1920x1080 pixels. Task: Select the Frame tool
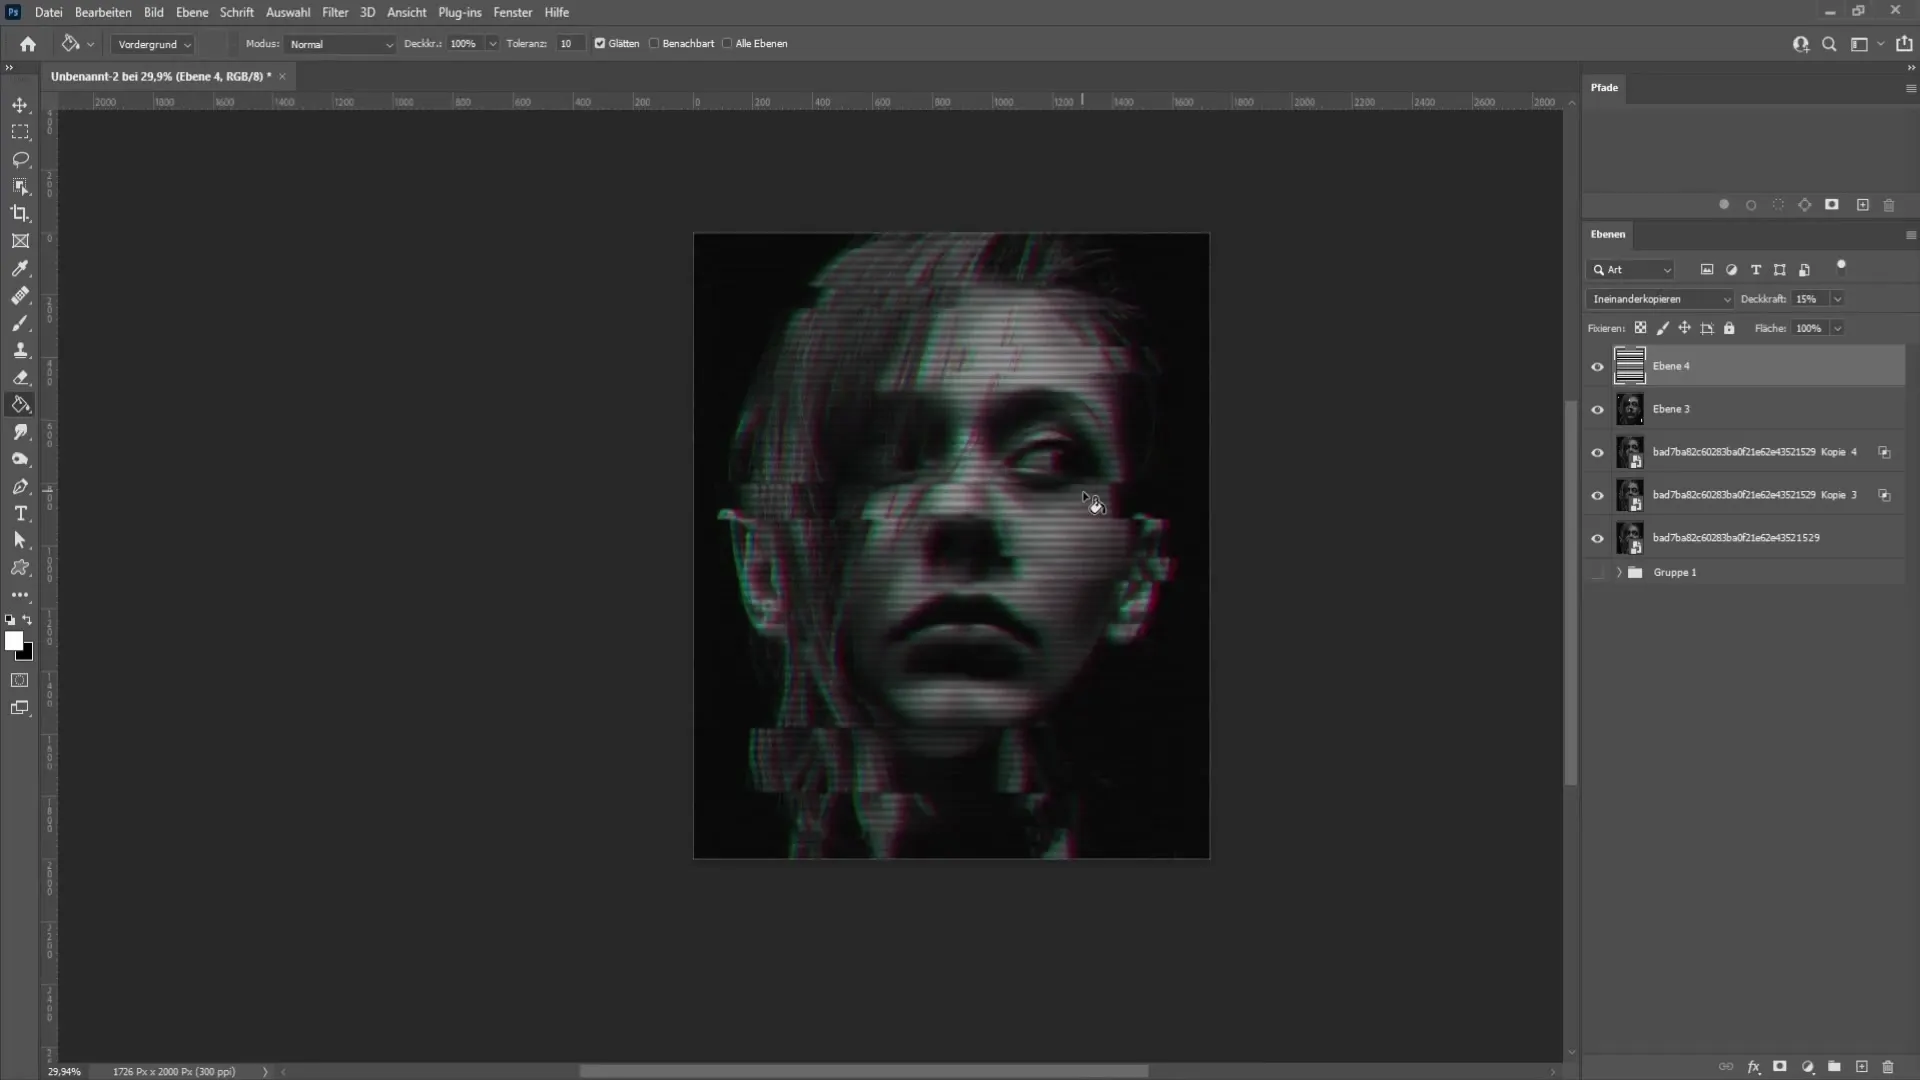point(20,241)
